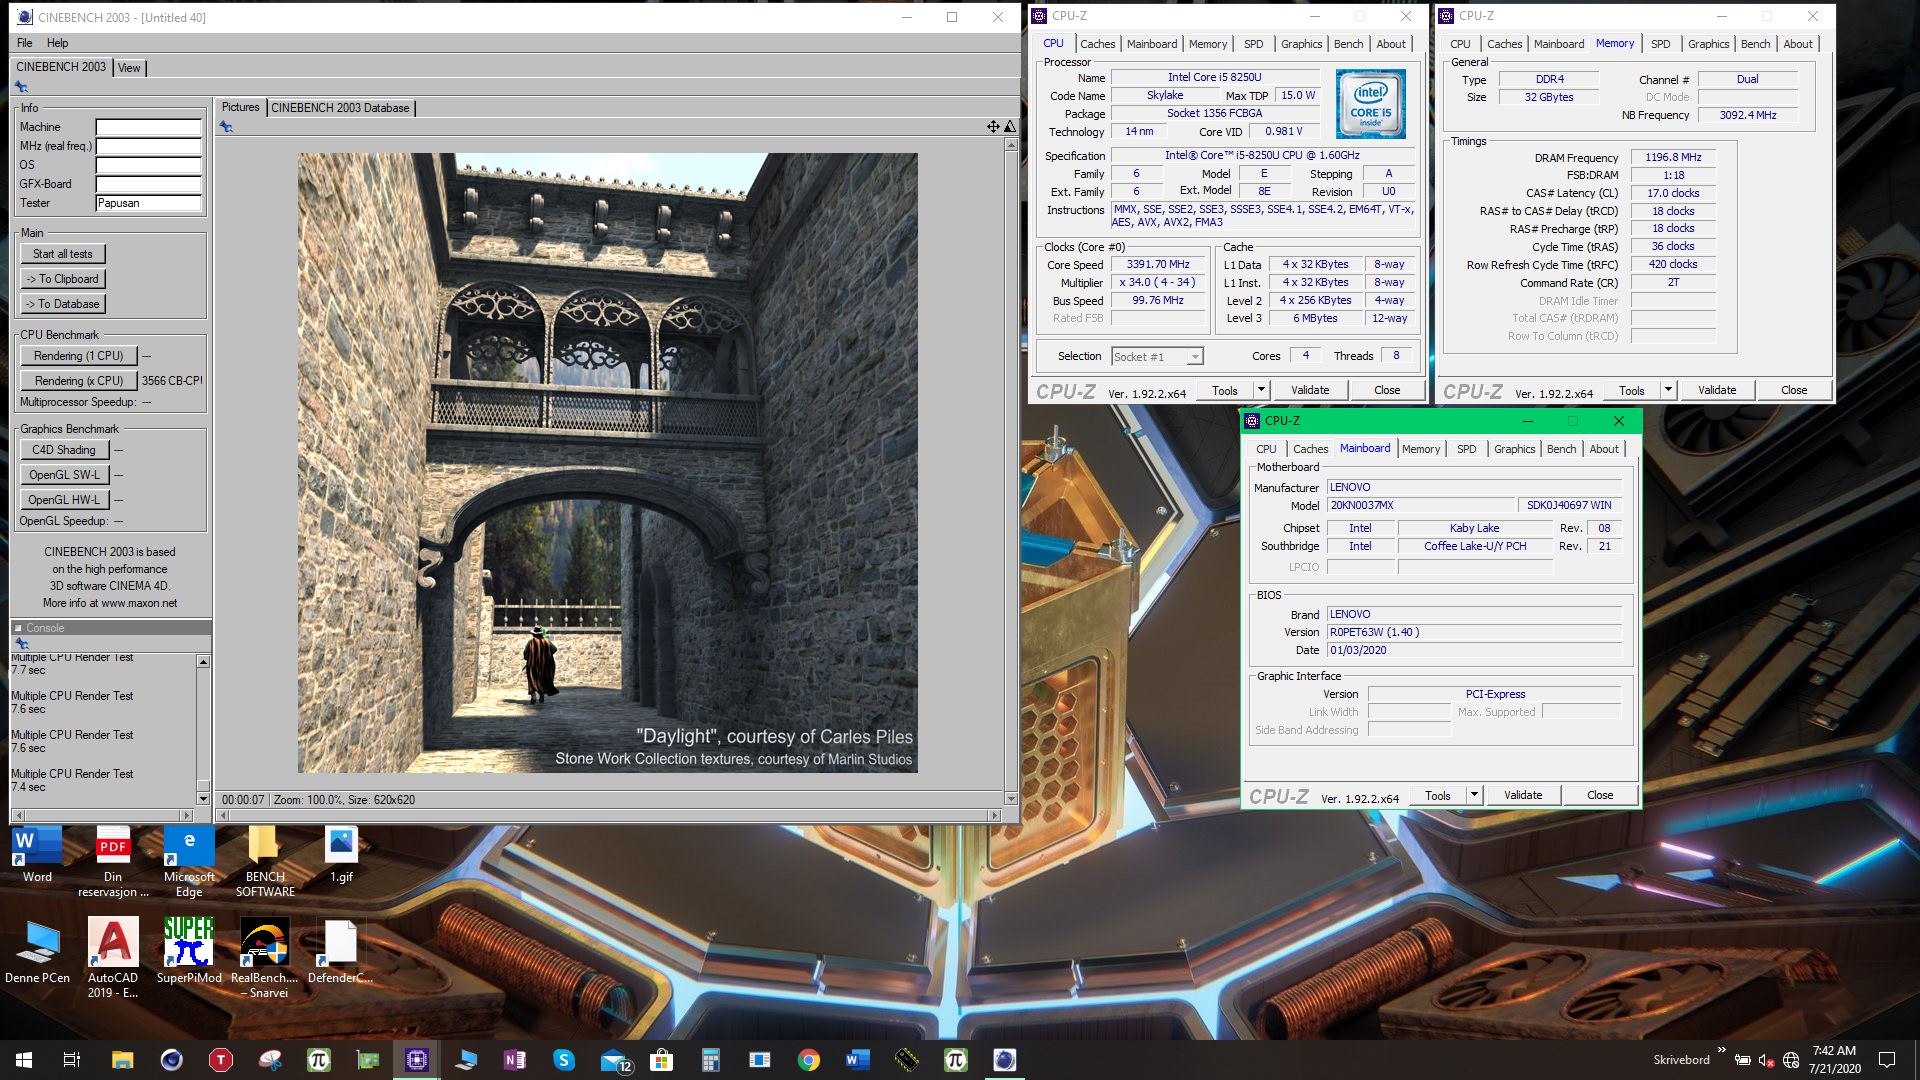Open About tab in CPU-Z Memory window
This screenshot has width=1920, height=1080.
point(1797,44)
